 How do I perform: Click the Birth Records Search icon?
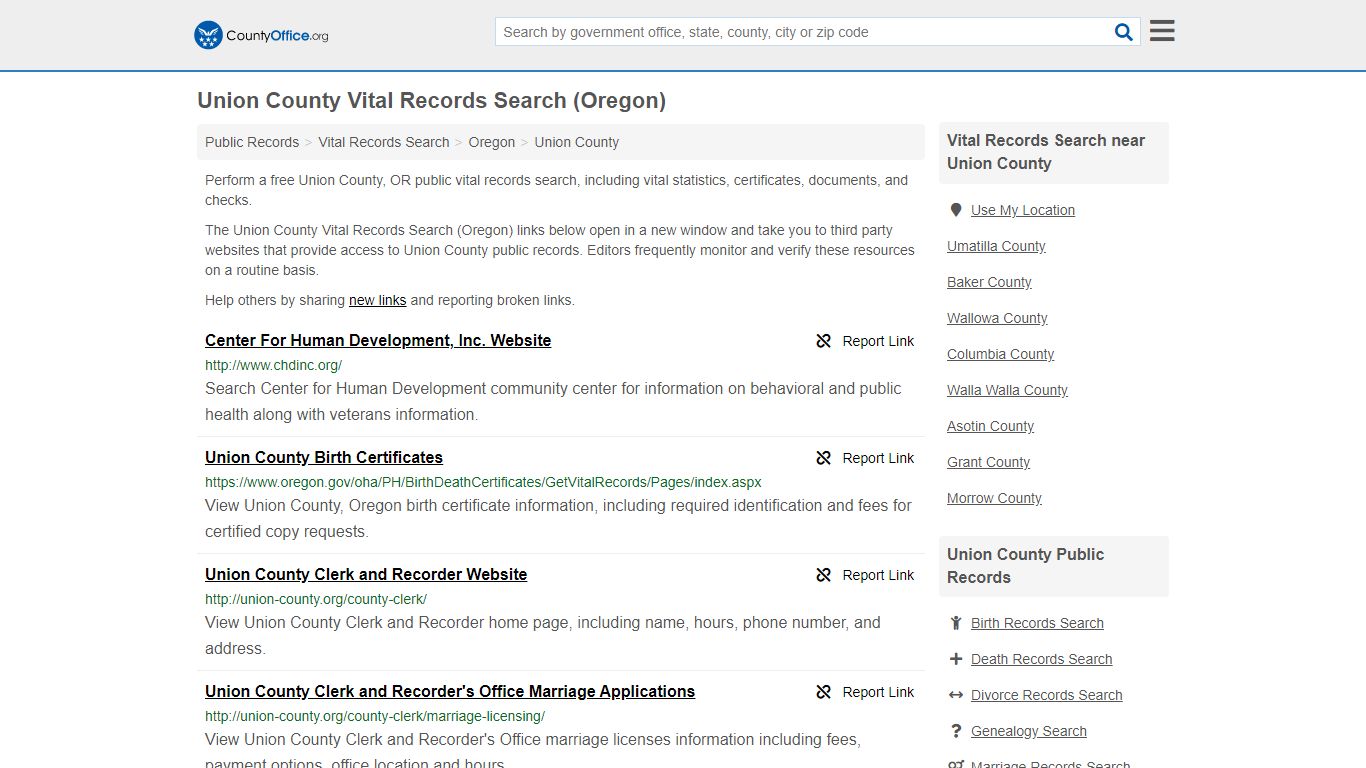coord(956,623)
